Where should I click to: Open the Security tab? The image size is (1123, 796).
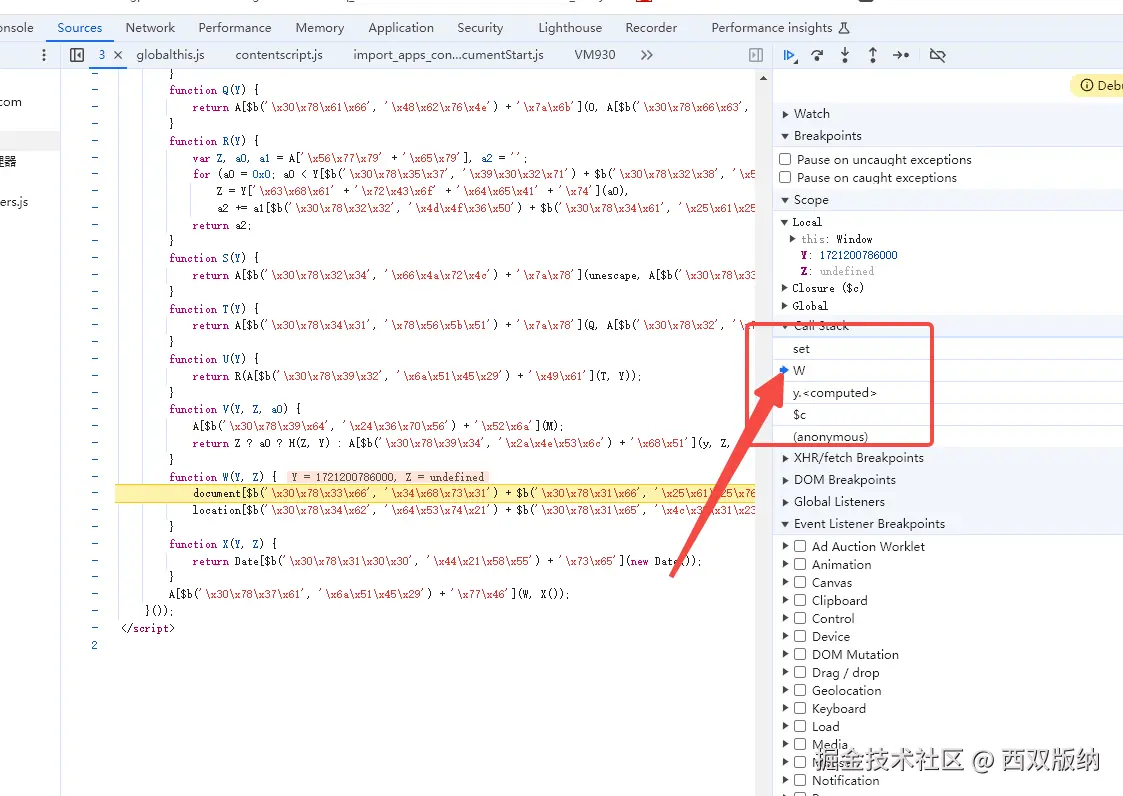point(480,28)
